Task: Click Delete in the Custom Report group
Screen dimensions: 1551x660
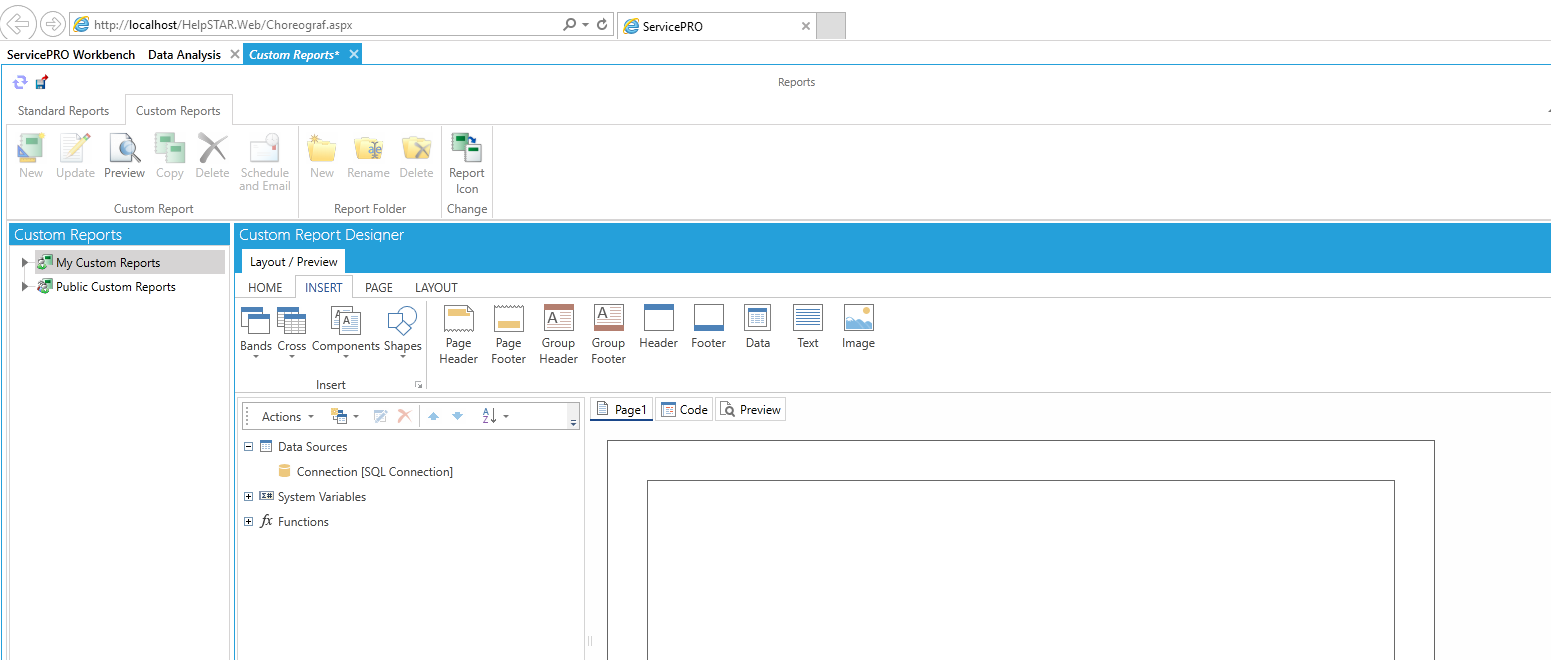Action: pos(212,157)
